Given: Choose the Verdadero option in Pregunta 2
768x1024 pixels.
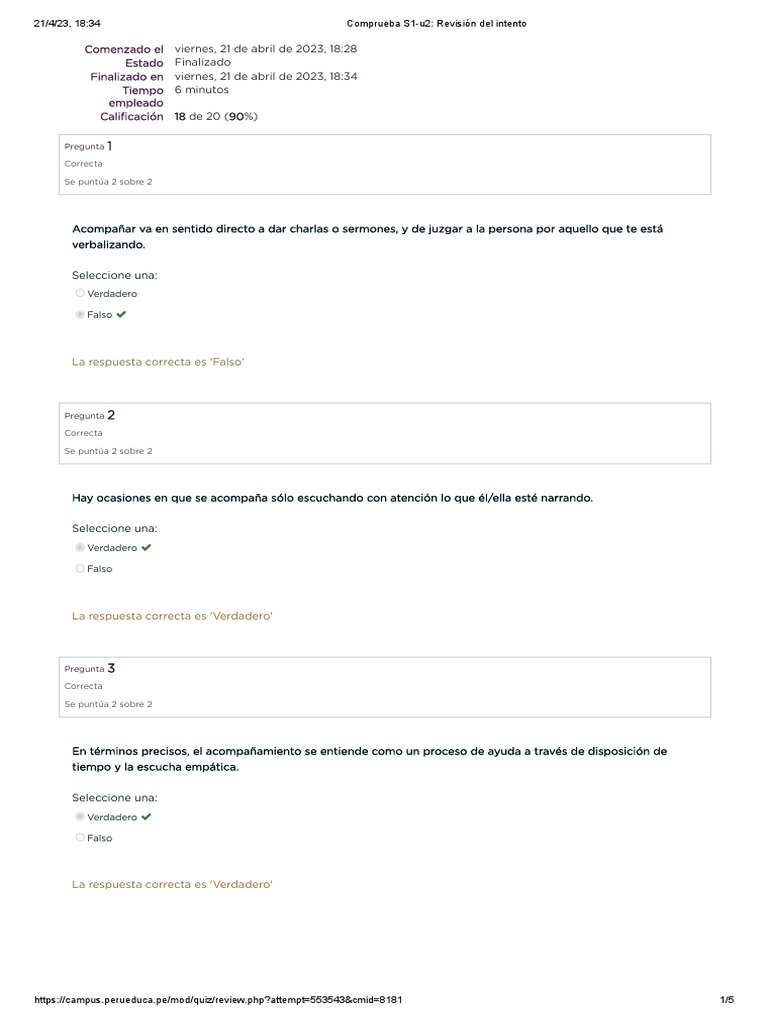Looking at the screenshot, I should [80, 548].
